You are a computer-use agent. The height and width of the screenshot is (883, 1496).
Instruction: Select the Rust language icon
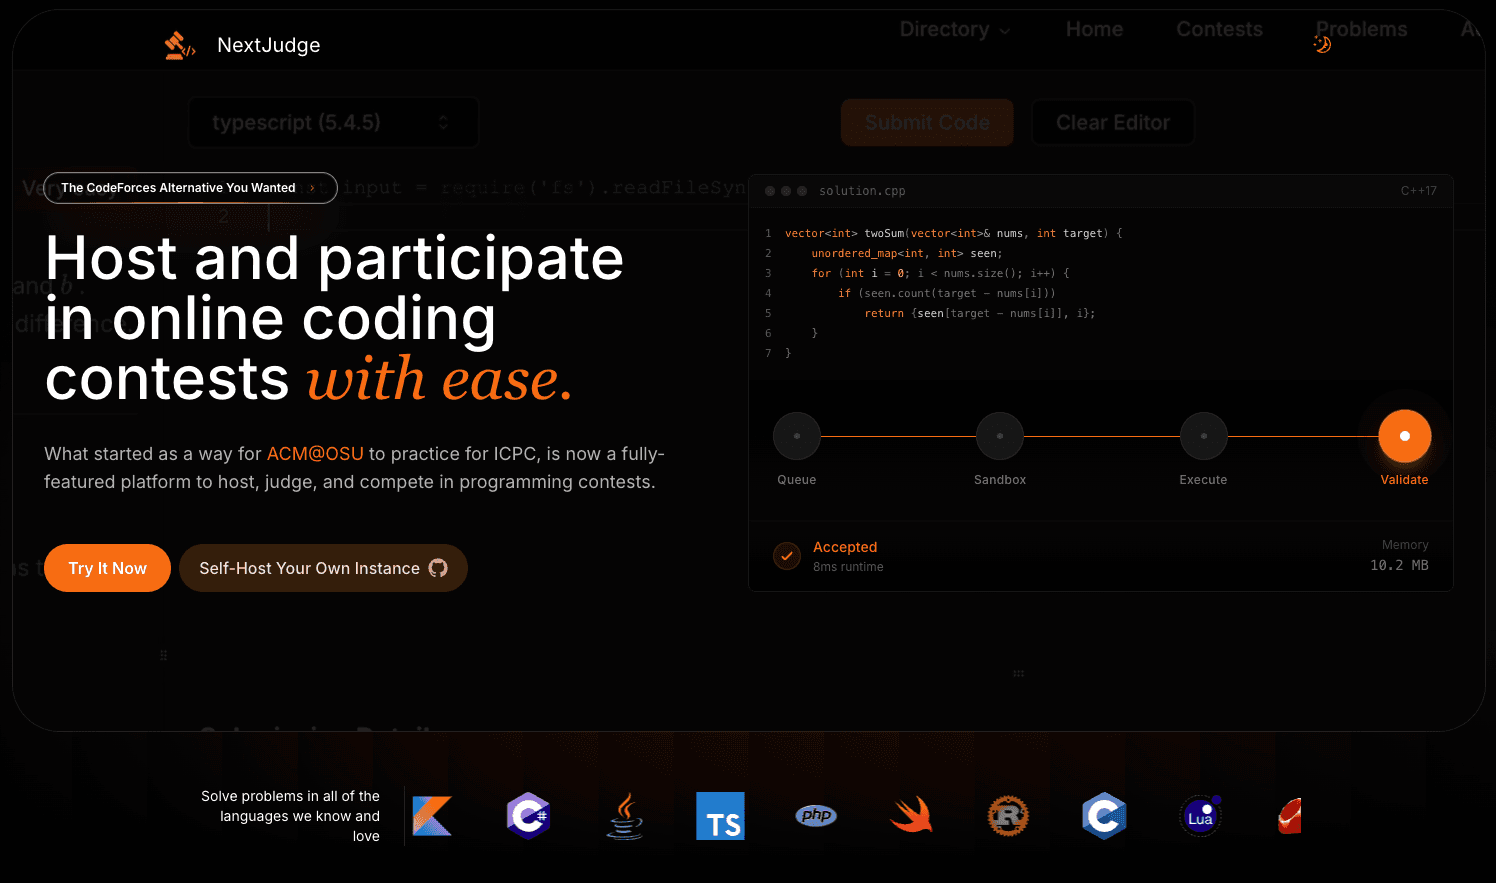1008,816
